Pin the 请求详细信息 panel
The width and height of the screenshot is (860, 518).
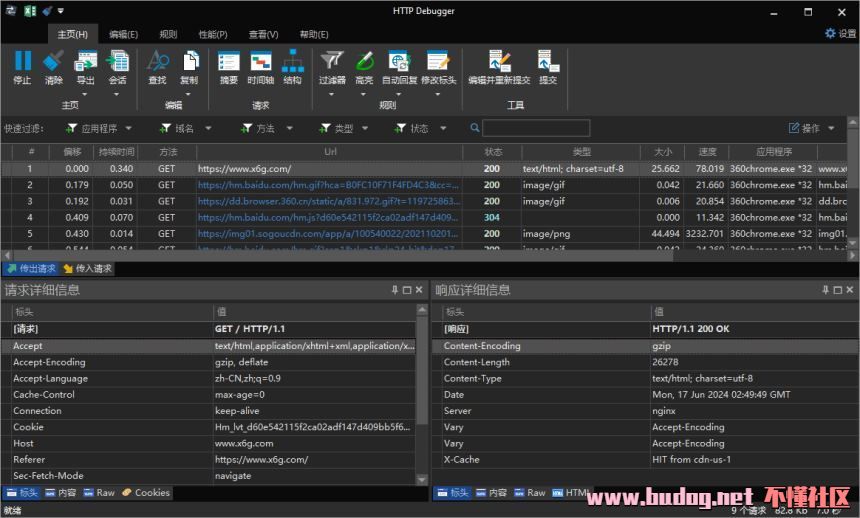[394, 290]
